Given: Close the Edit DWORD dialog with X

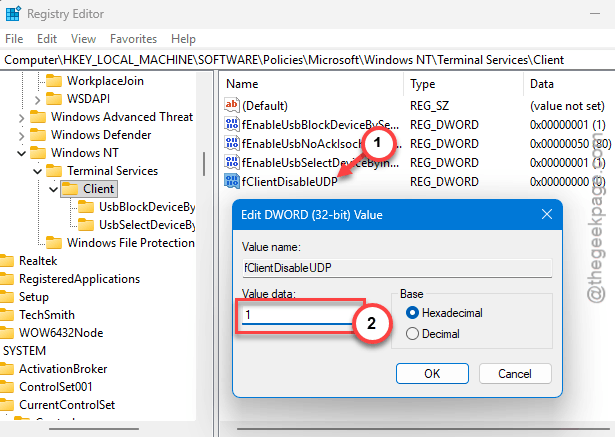Looking at the screenshot, I should pyautogui.click(x=547, y=214).
